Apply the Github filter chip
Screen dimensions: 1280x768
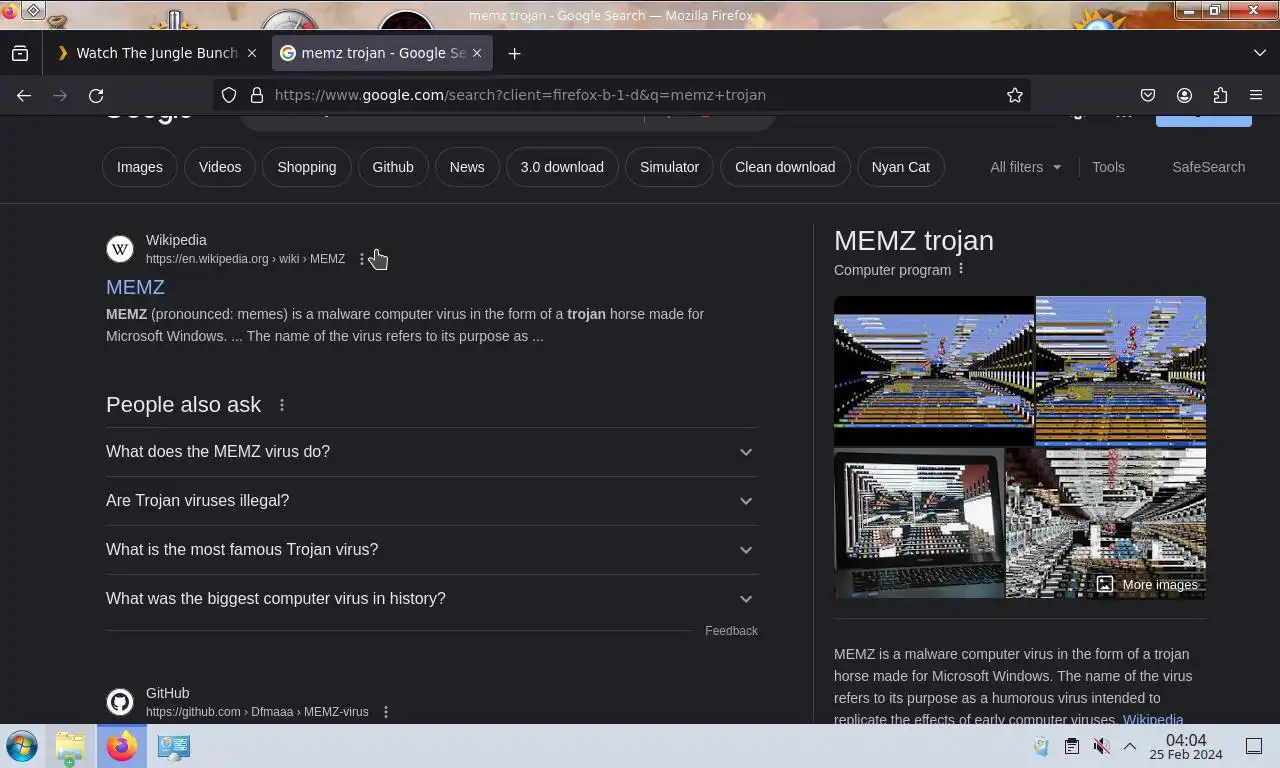pos(393,167)
